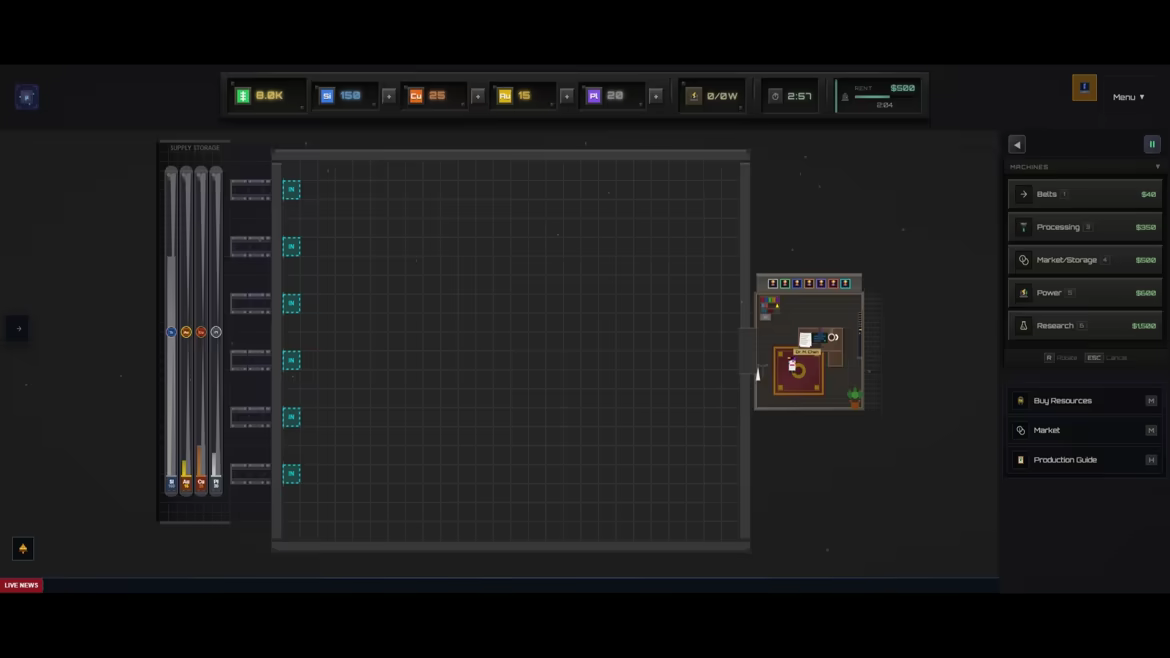Select the Market/Storage machine category
The width and height of the screenshot is (1170, 658).
pyautogui.click(x=1085, y=260)
